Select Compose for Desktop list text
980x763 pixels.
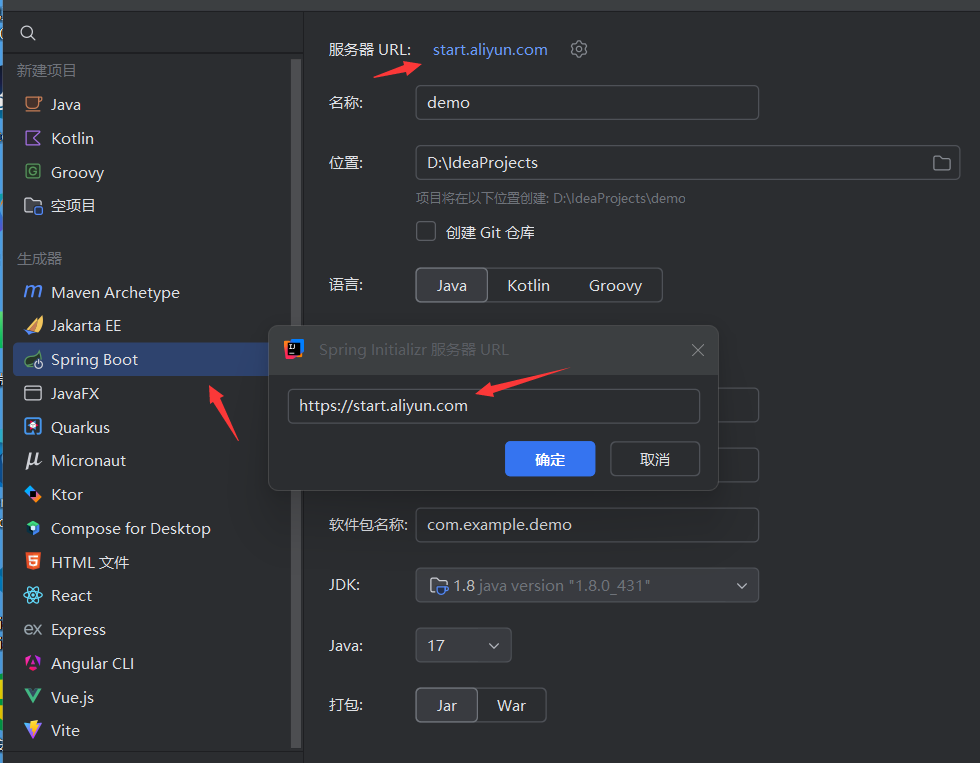point(131,529)
